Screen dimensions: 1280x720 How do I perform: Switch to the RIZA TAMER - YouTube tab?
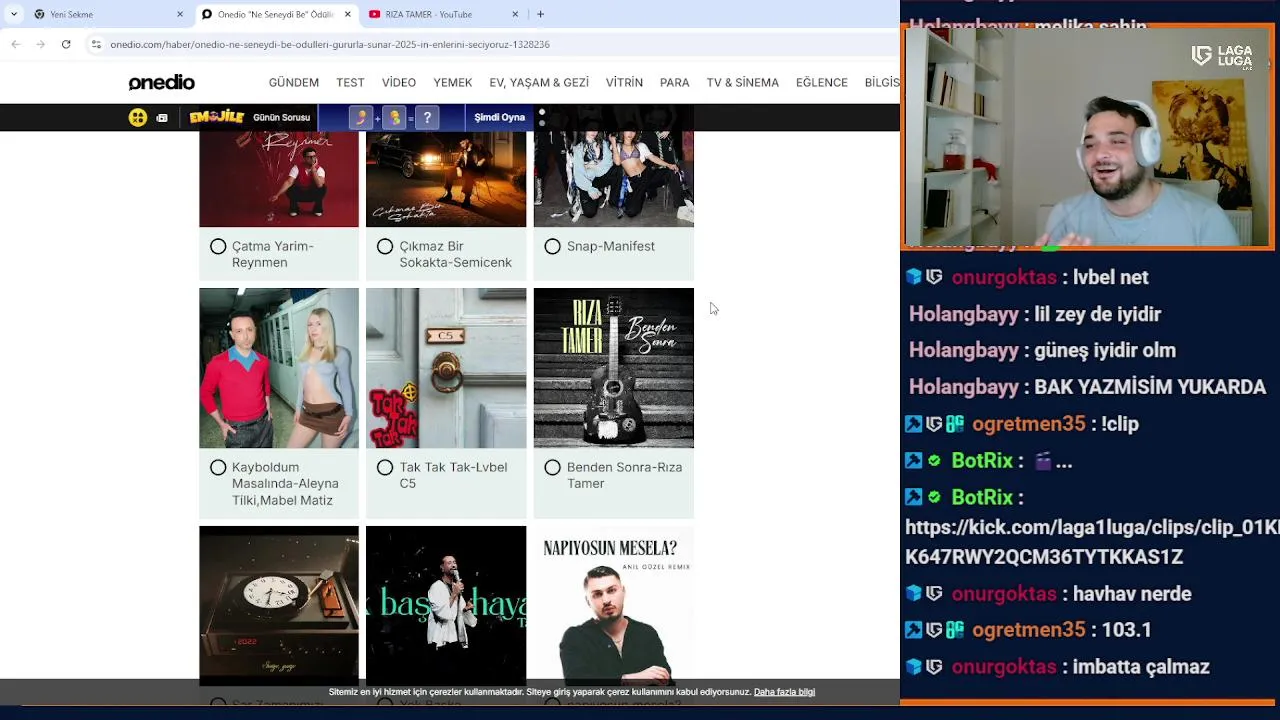click(442, 14)
